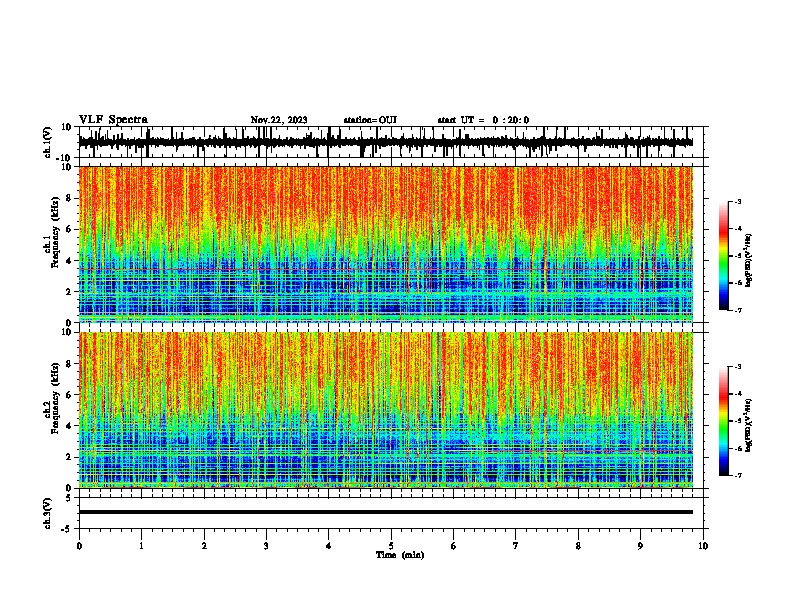Select the flat black ch.3 trace
This screenshot has width=792, height=612.
(x=386, y=512)
